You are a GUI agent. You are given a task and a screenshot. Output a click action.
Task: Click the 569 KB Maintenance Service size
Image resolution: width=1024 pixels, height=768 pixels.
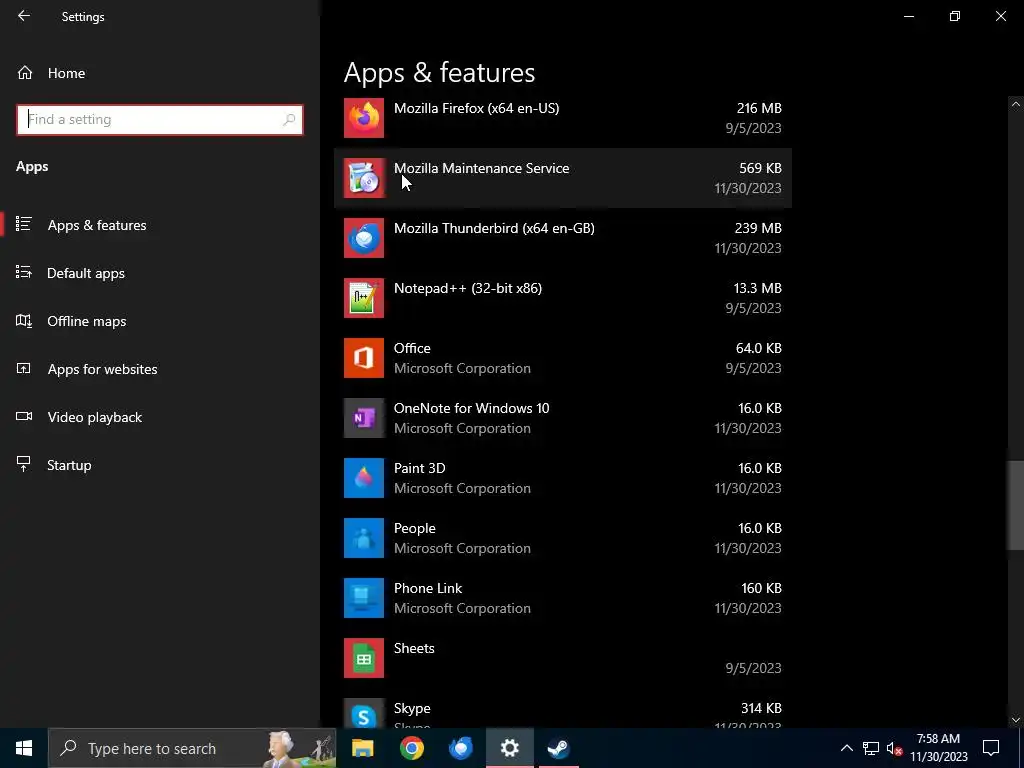(760, 168)
